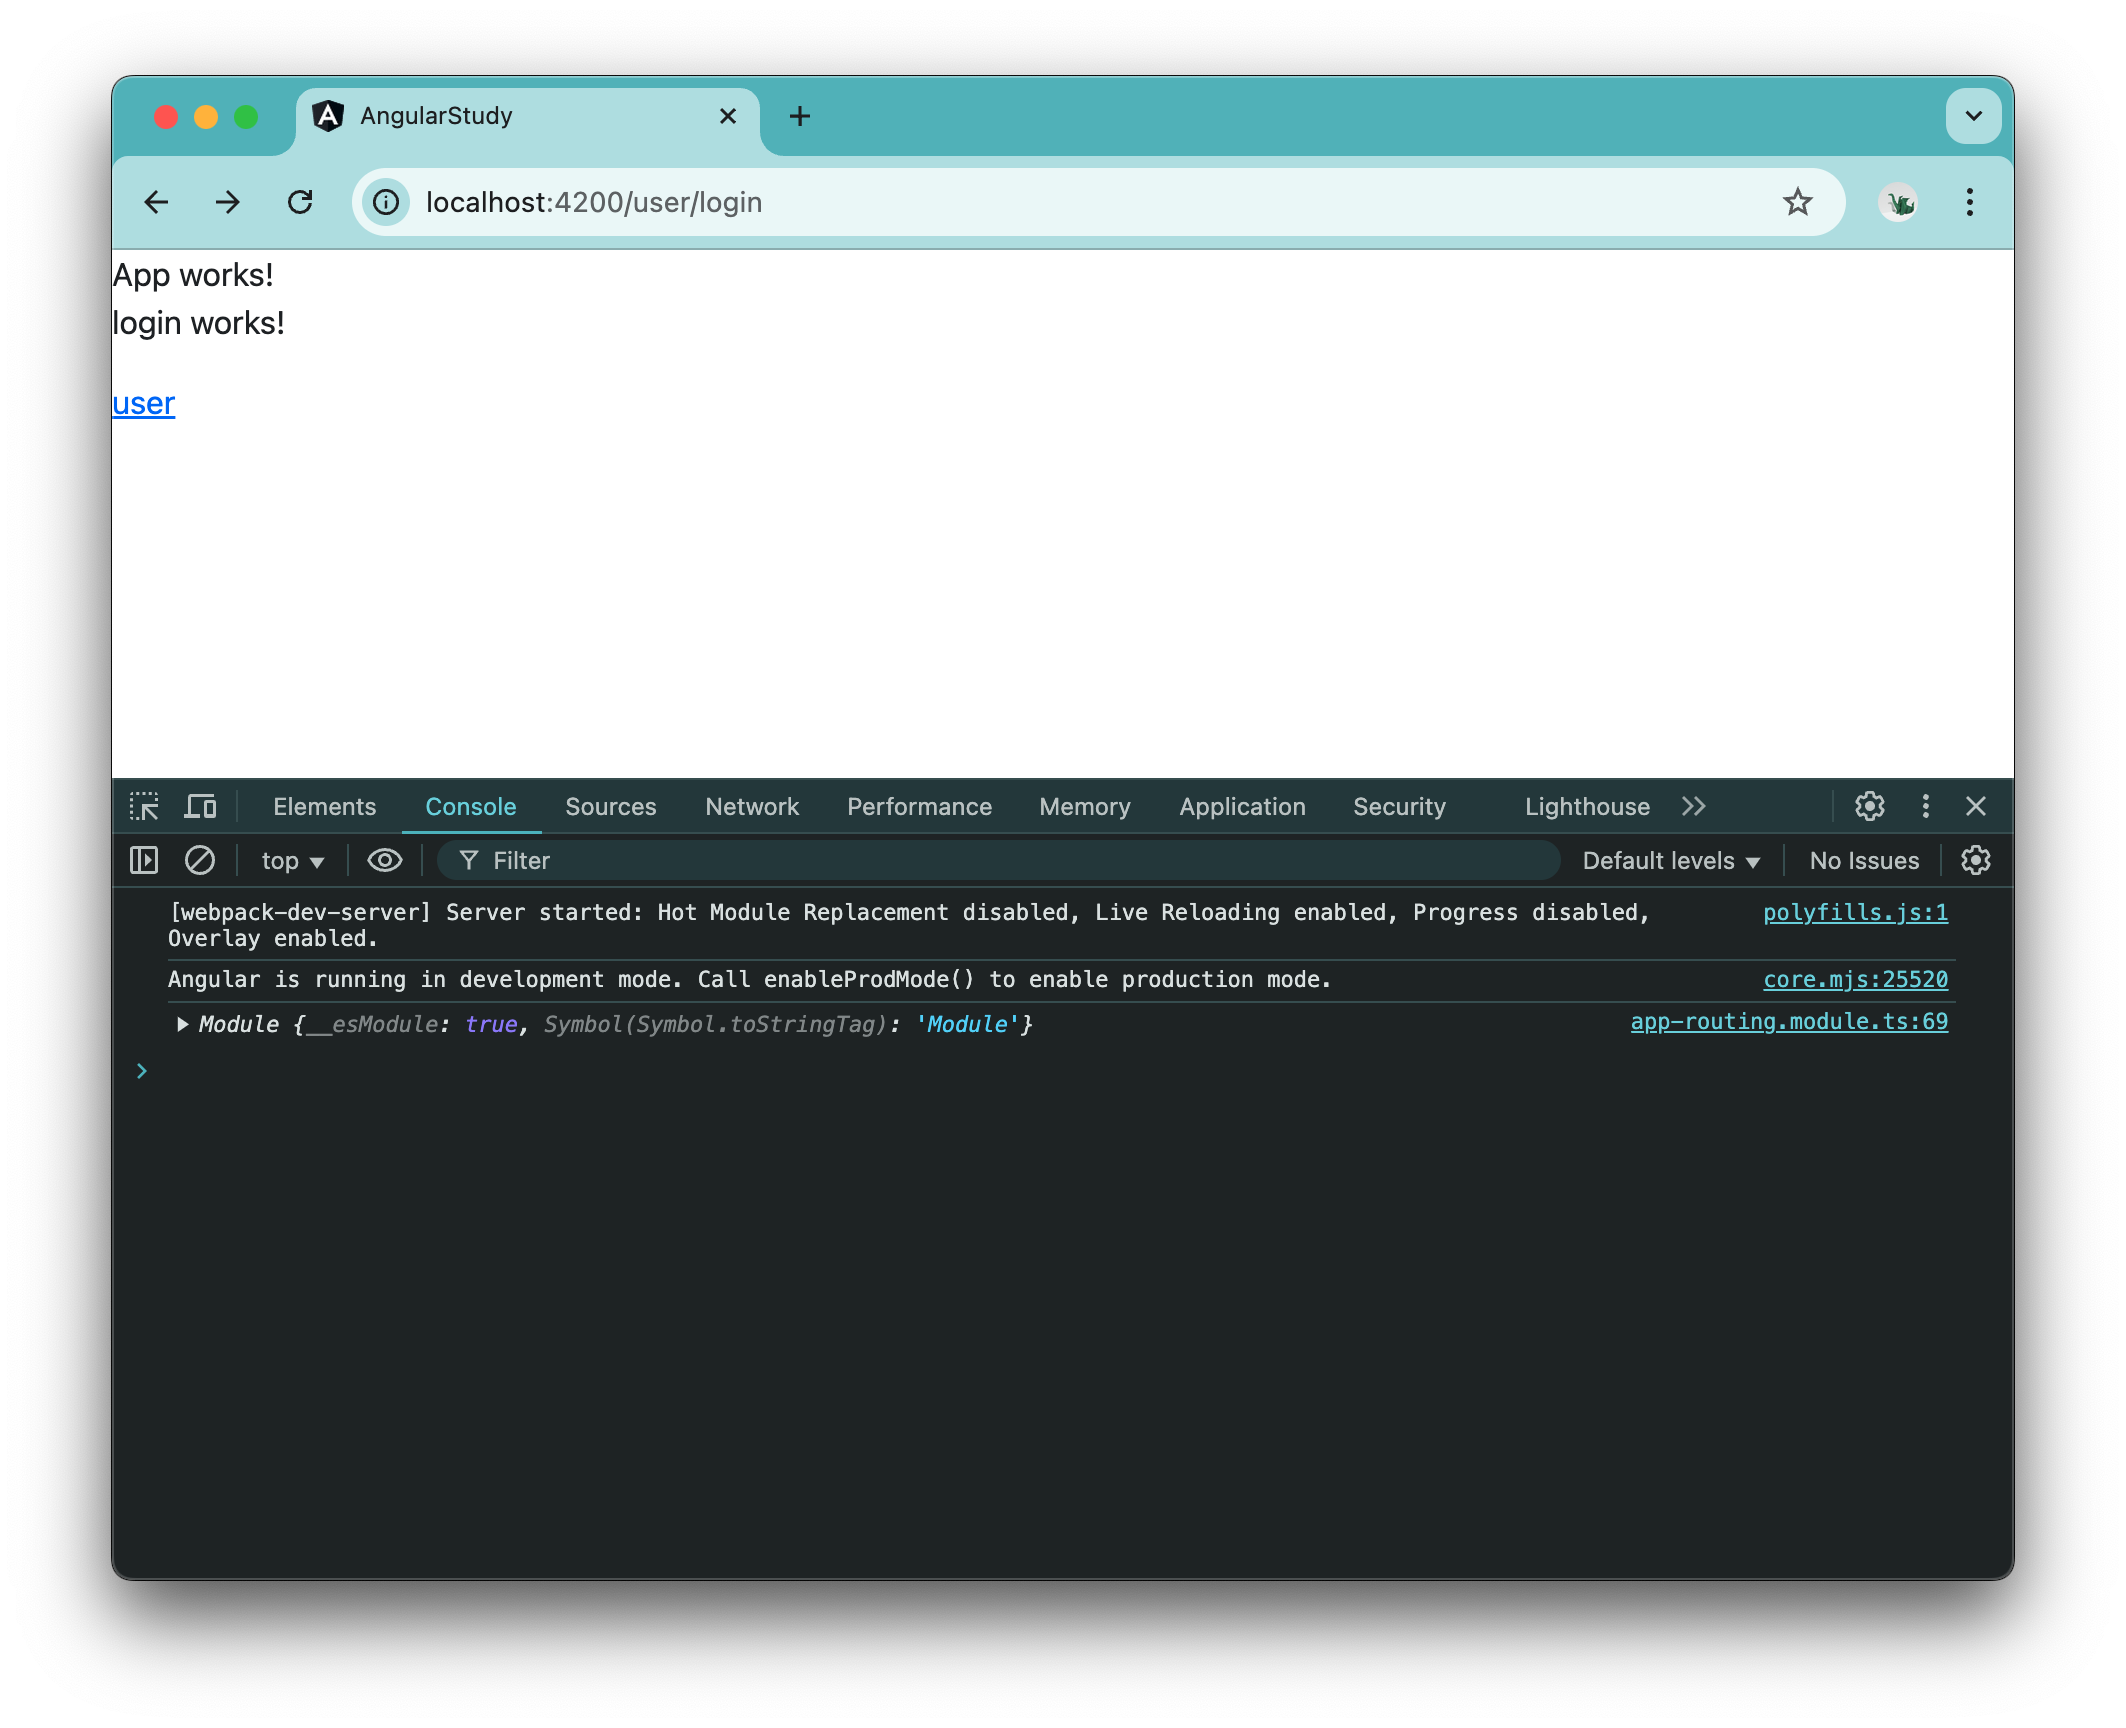Create a live expression via eye icon
The height and width of the screenshot is (1728, 2126).
tap(384, 860)
